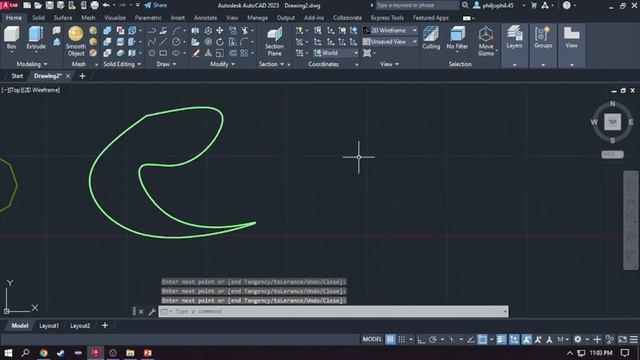Toggle polar tracking in status bar
This screenshot has height=360, width=640.
pos(433,339)
